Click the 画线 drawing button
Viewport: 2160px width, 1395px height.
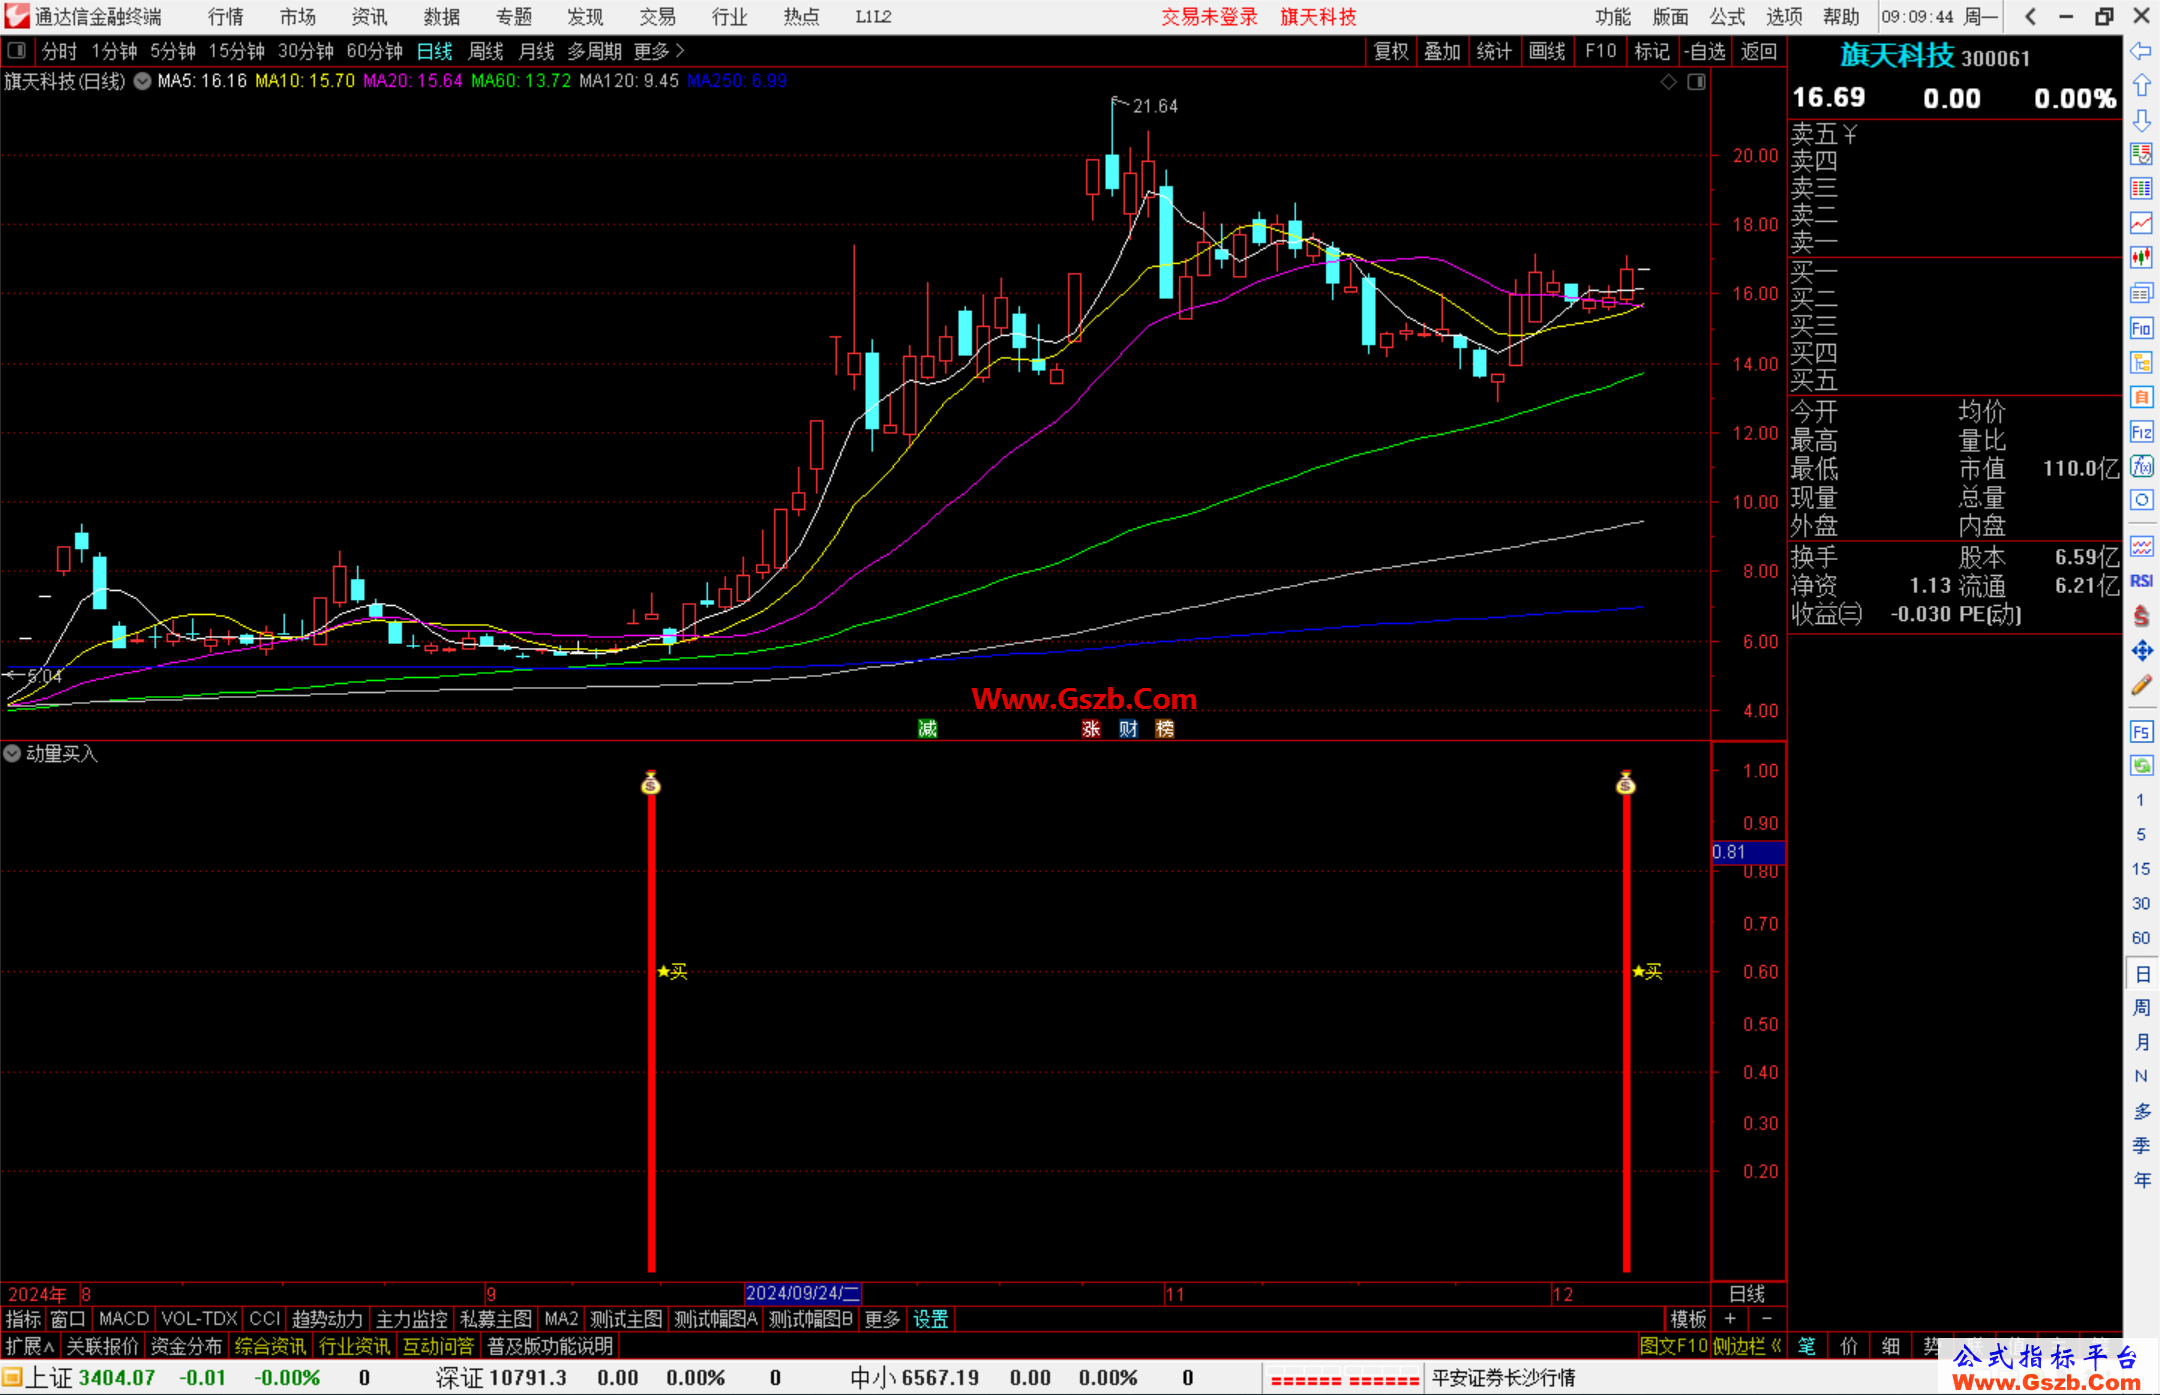click(x=1547, y=51)
